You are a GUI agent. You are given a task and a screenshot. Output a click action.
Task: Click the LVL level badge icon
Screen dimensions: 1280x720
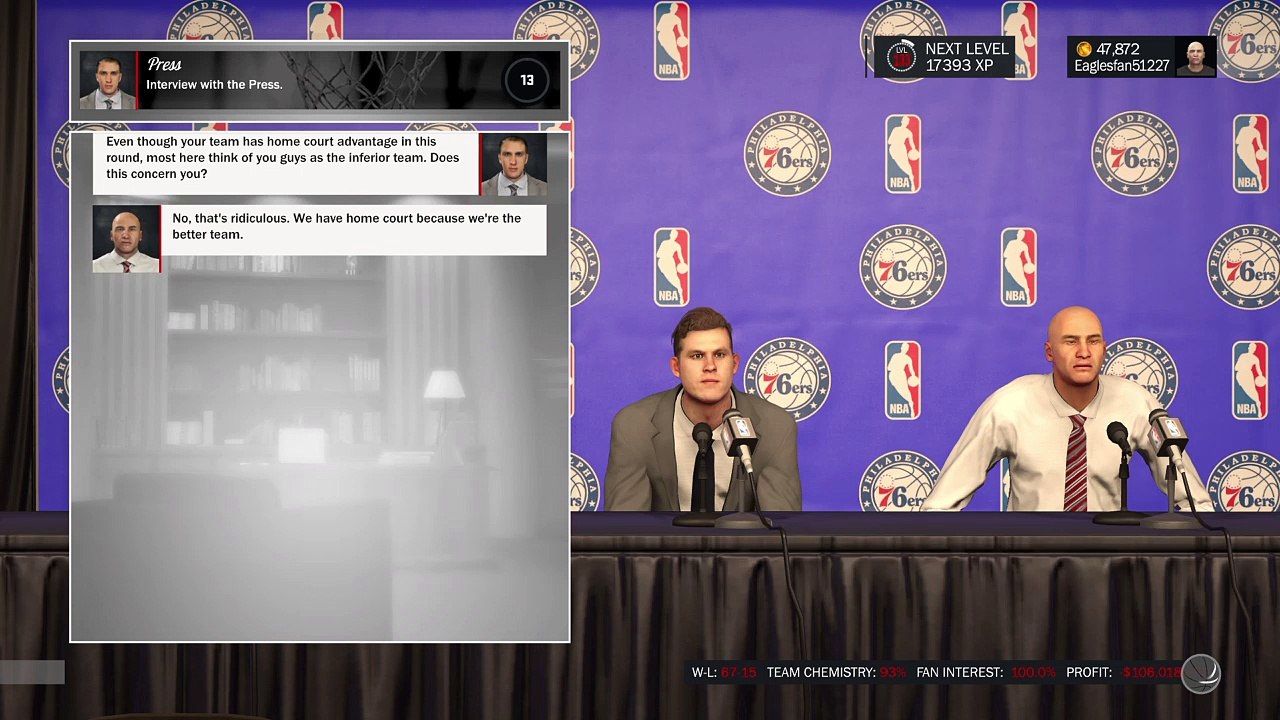tap(903, 57)
